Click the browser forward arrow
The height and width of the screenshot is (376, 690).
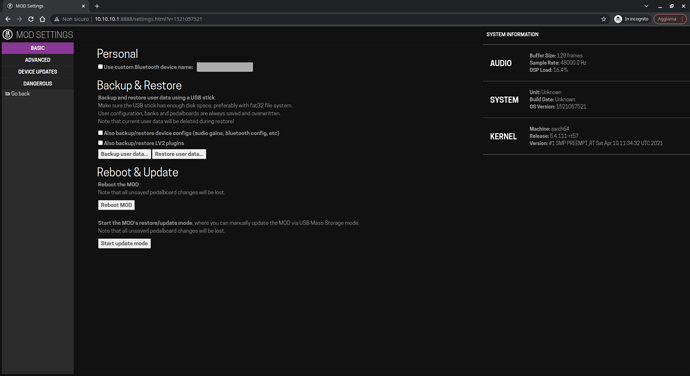click(x=19, y=19)
